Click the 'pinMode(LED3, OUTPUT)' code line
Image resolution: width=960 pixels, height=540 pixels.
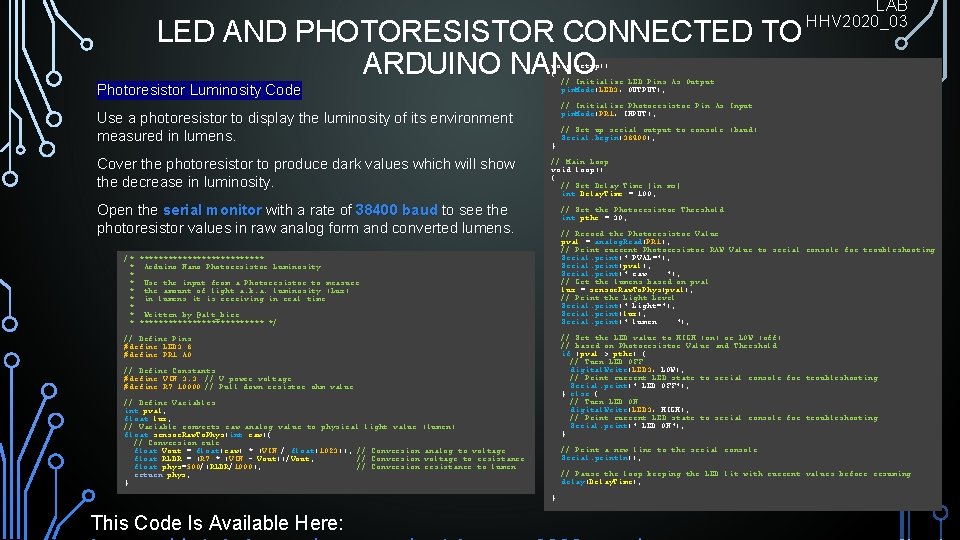[x=613, y=90]
